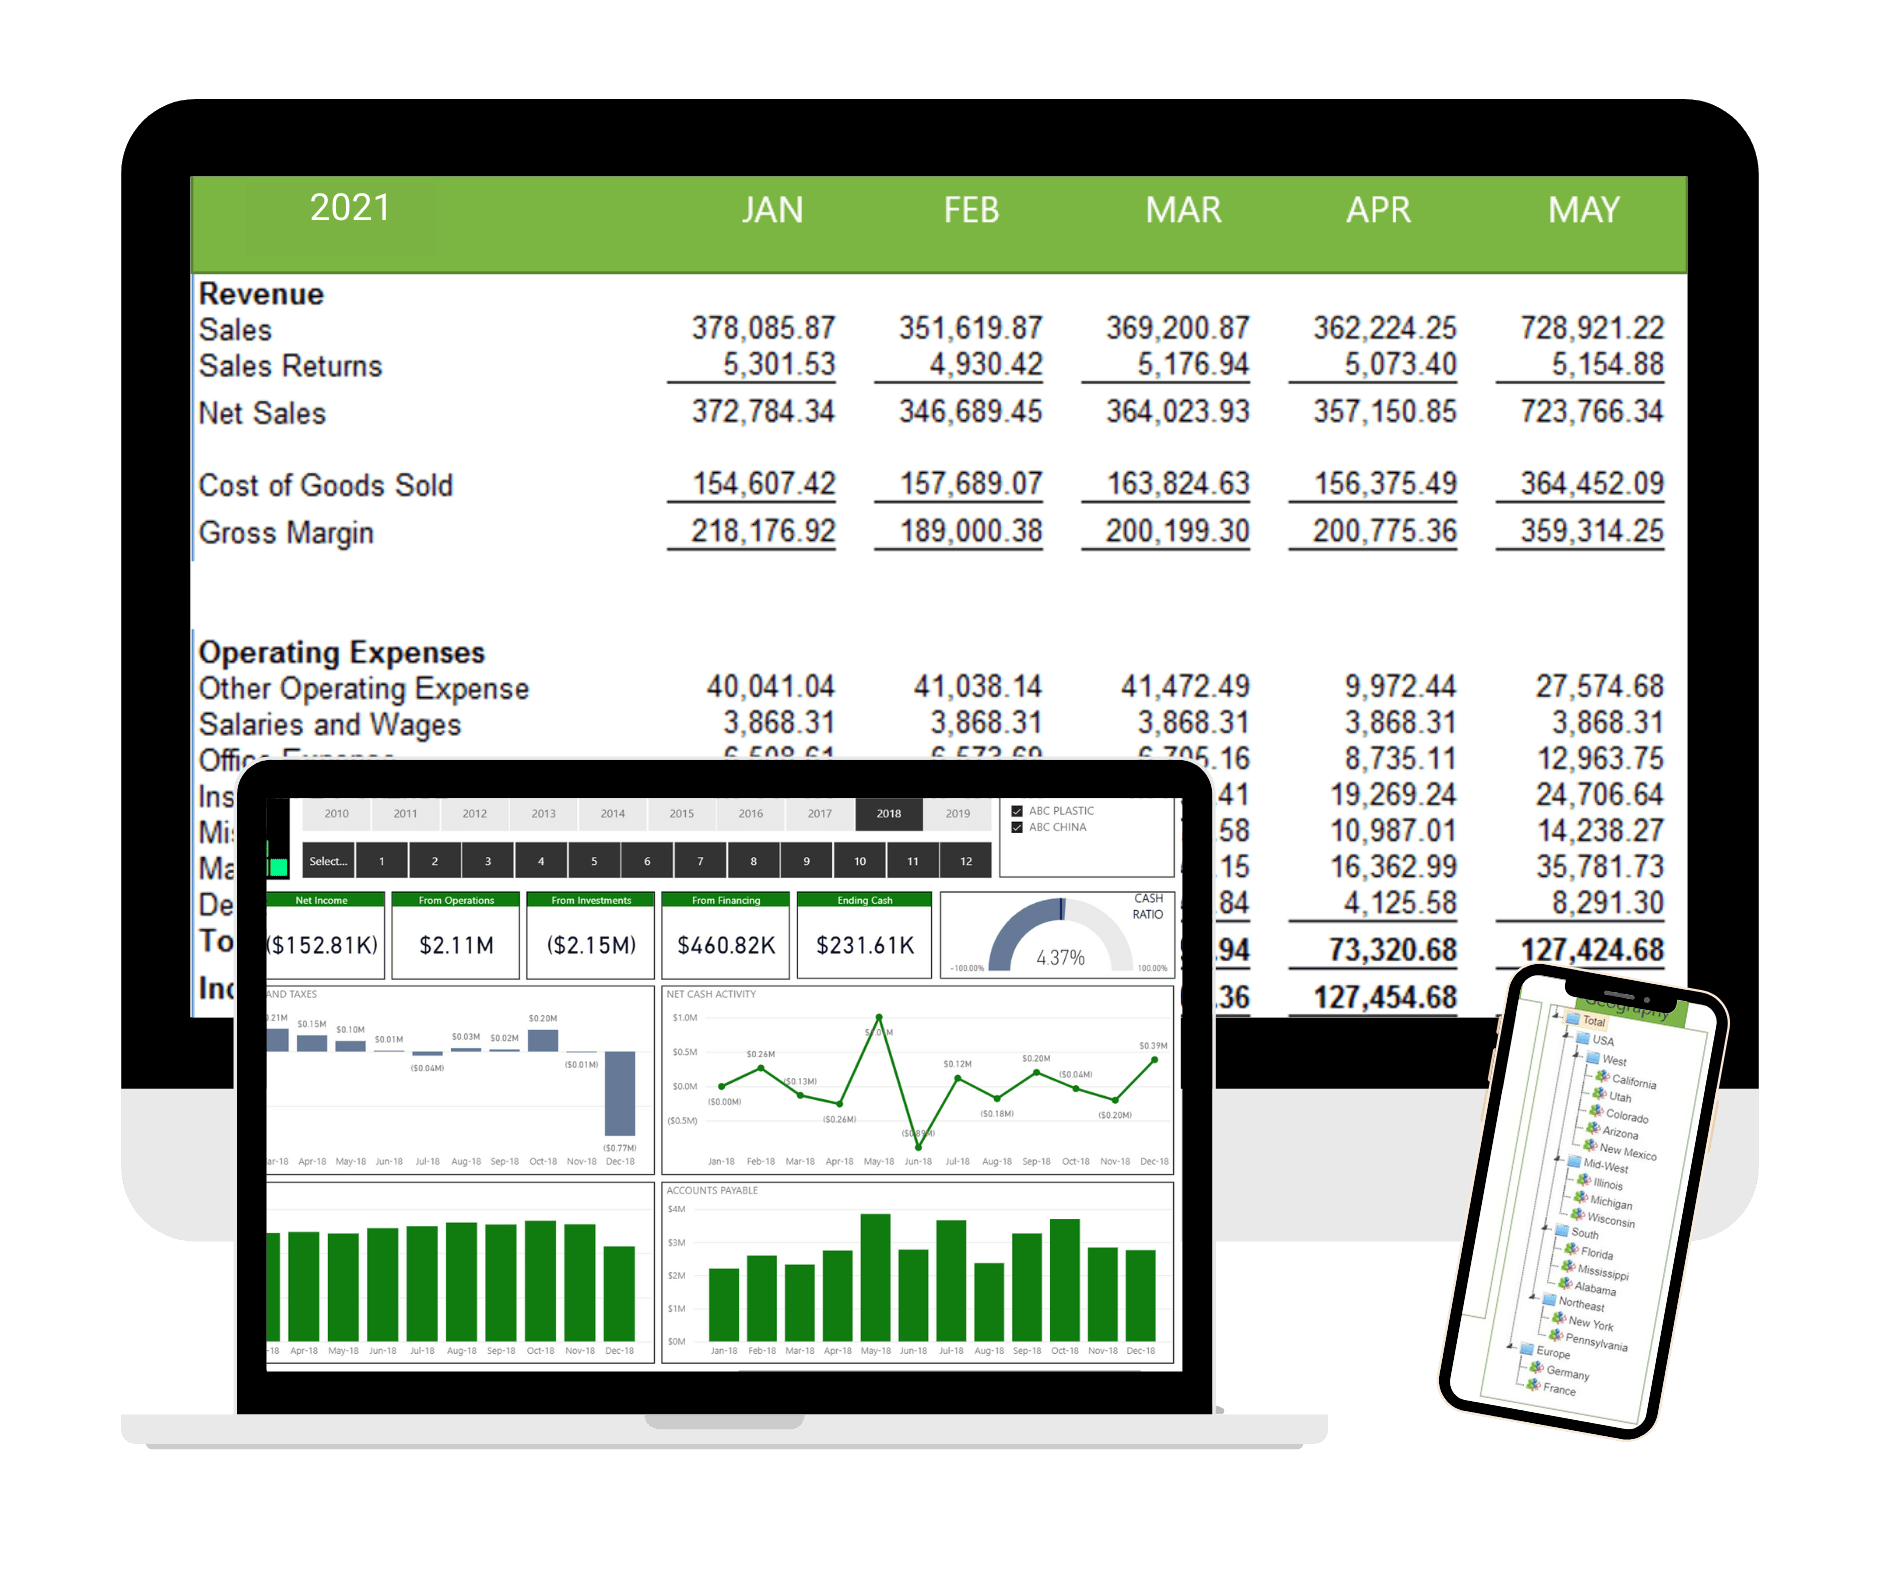Click the MAY column header

(1584, 210)
